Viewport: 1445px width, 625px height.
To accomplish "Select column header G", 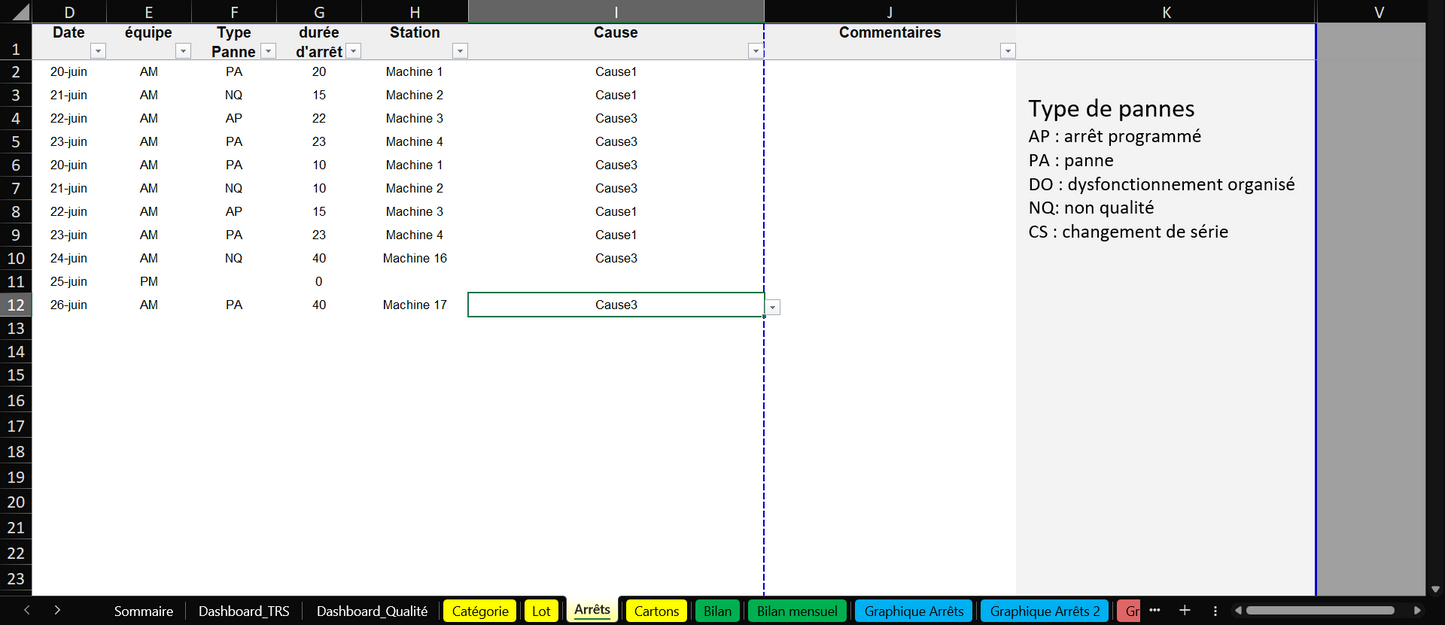I will 319,11.
